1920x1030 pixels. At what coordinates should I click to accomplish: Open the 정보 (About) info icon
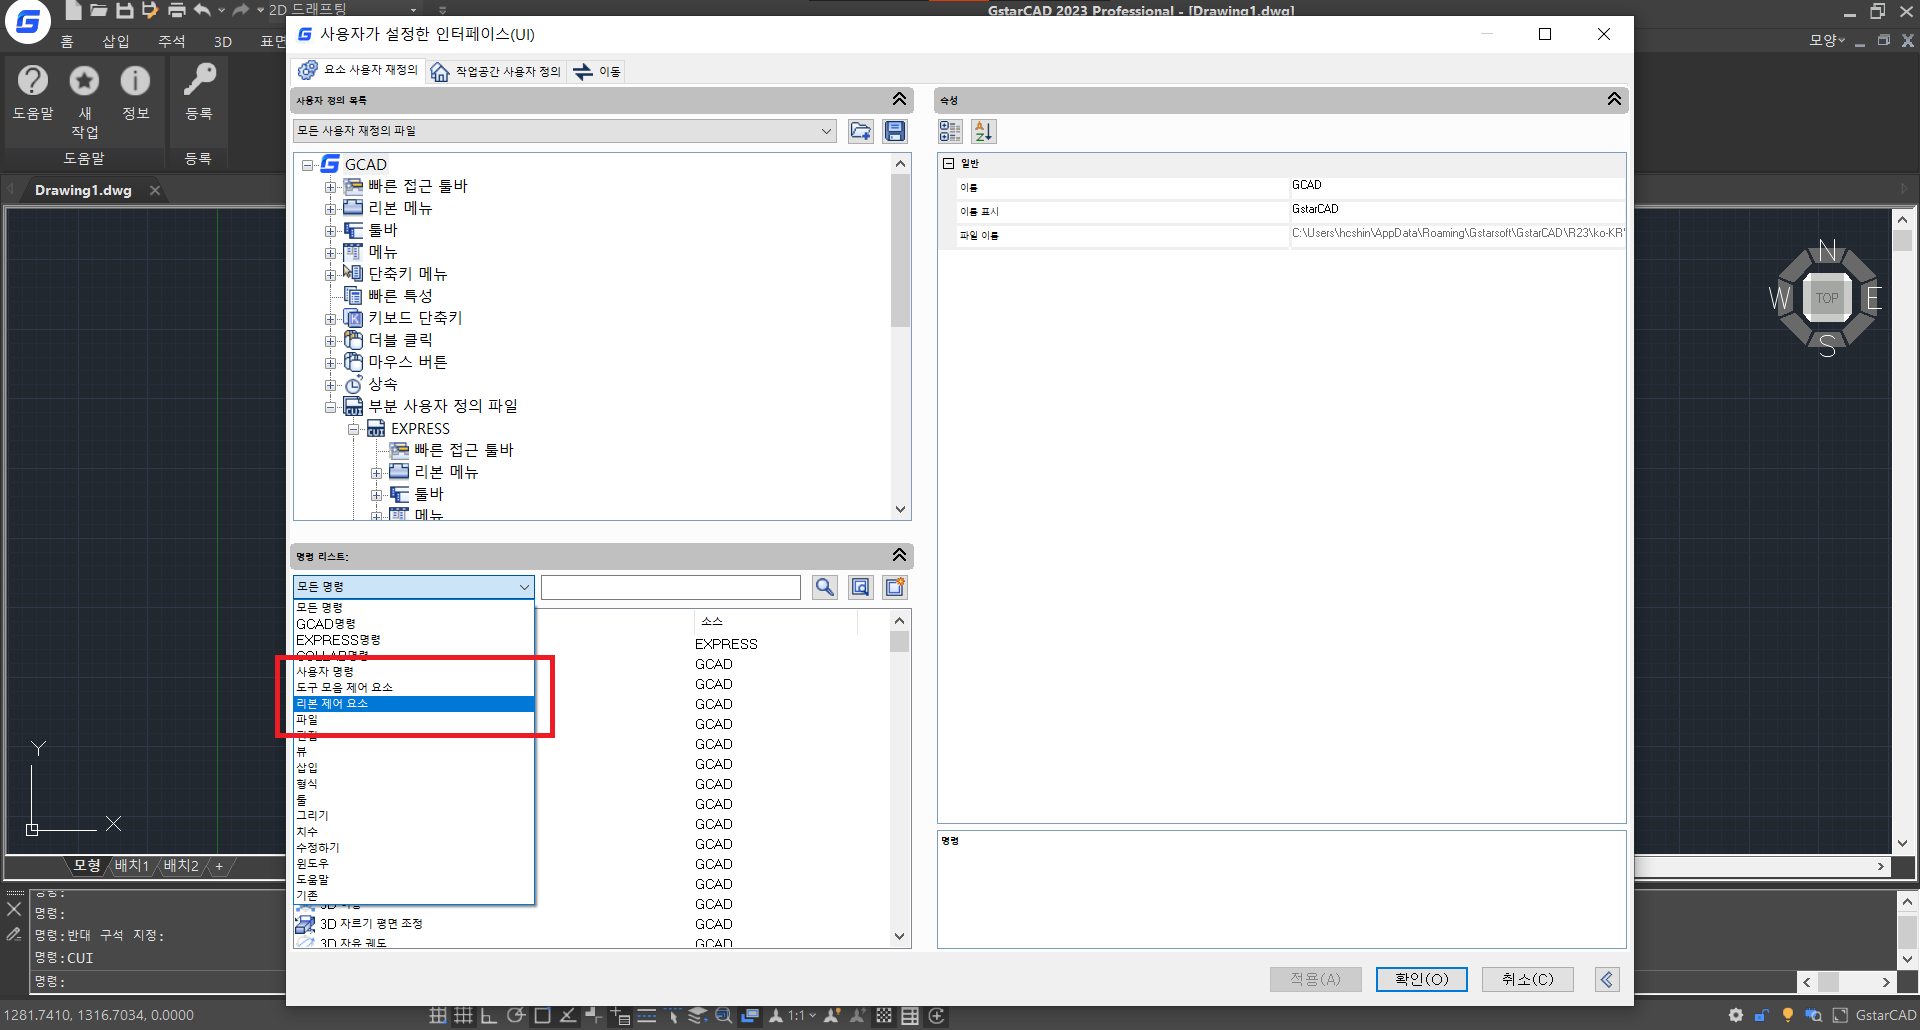click(x=135, y=80)
